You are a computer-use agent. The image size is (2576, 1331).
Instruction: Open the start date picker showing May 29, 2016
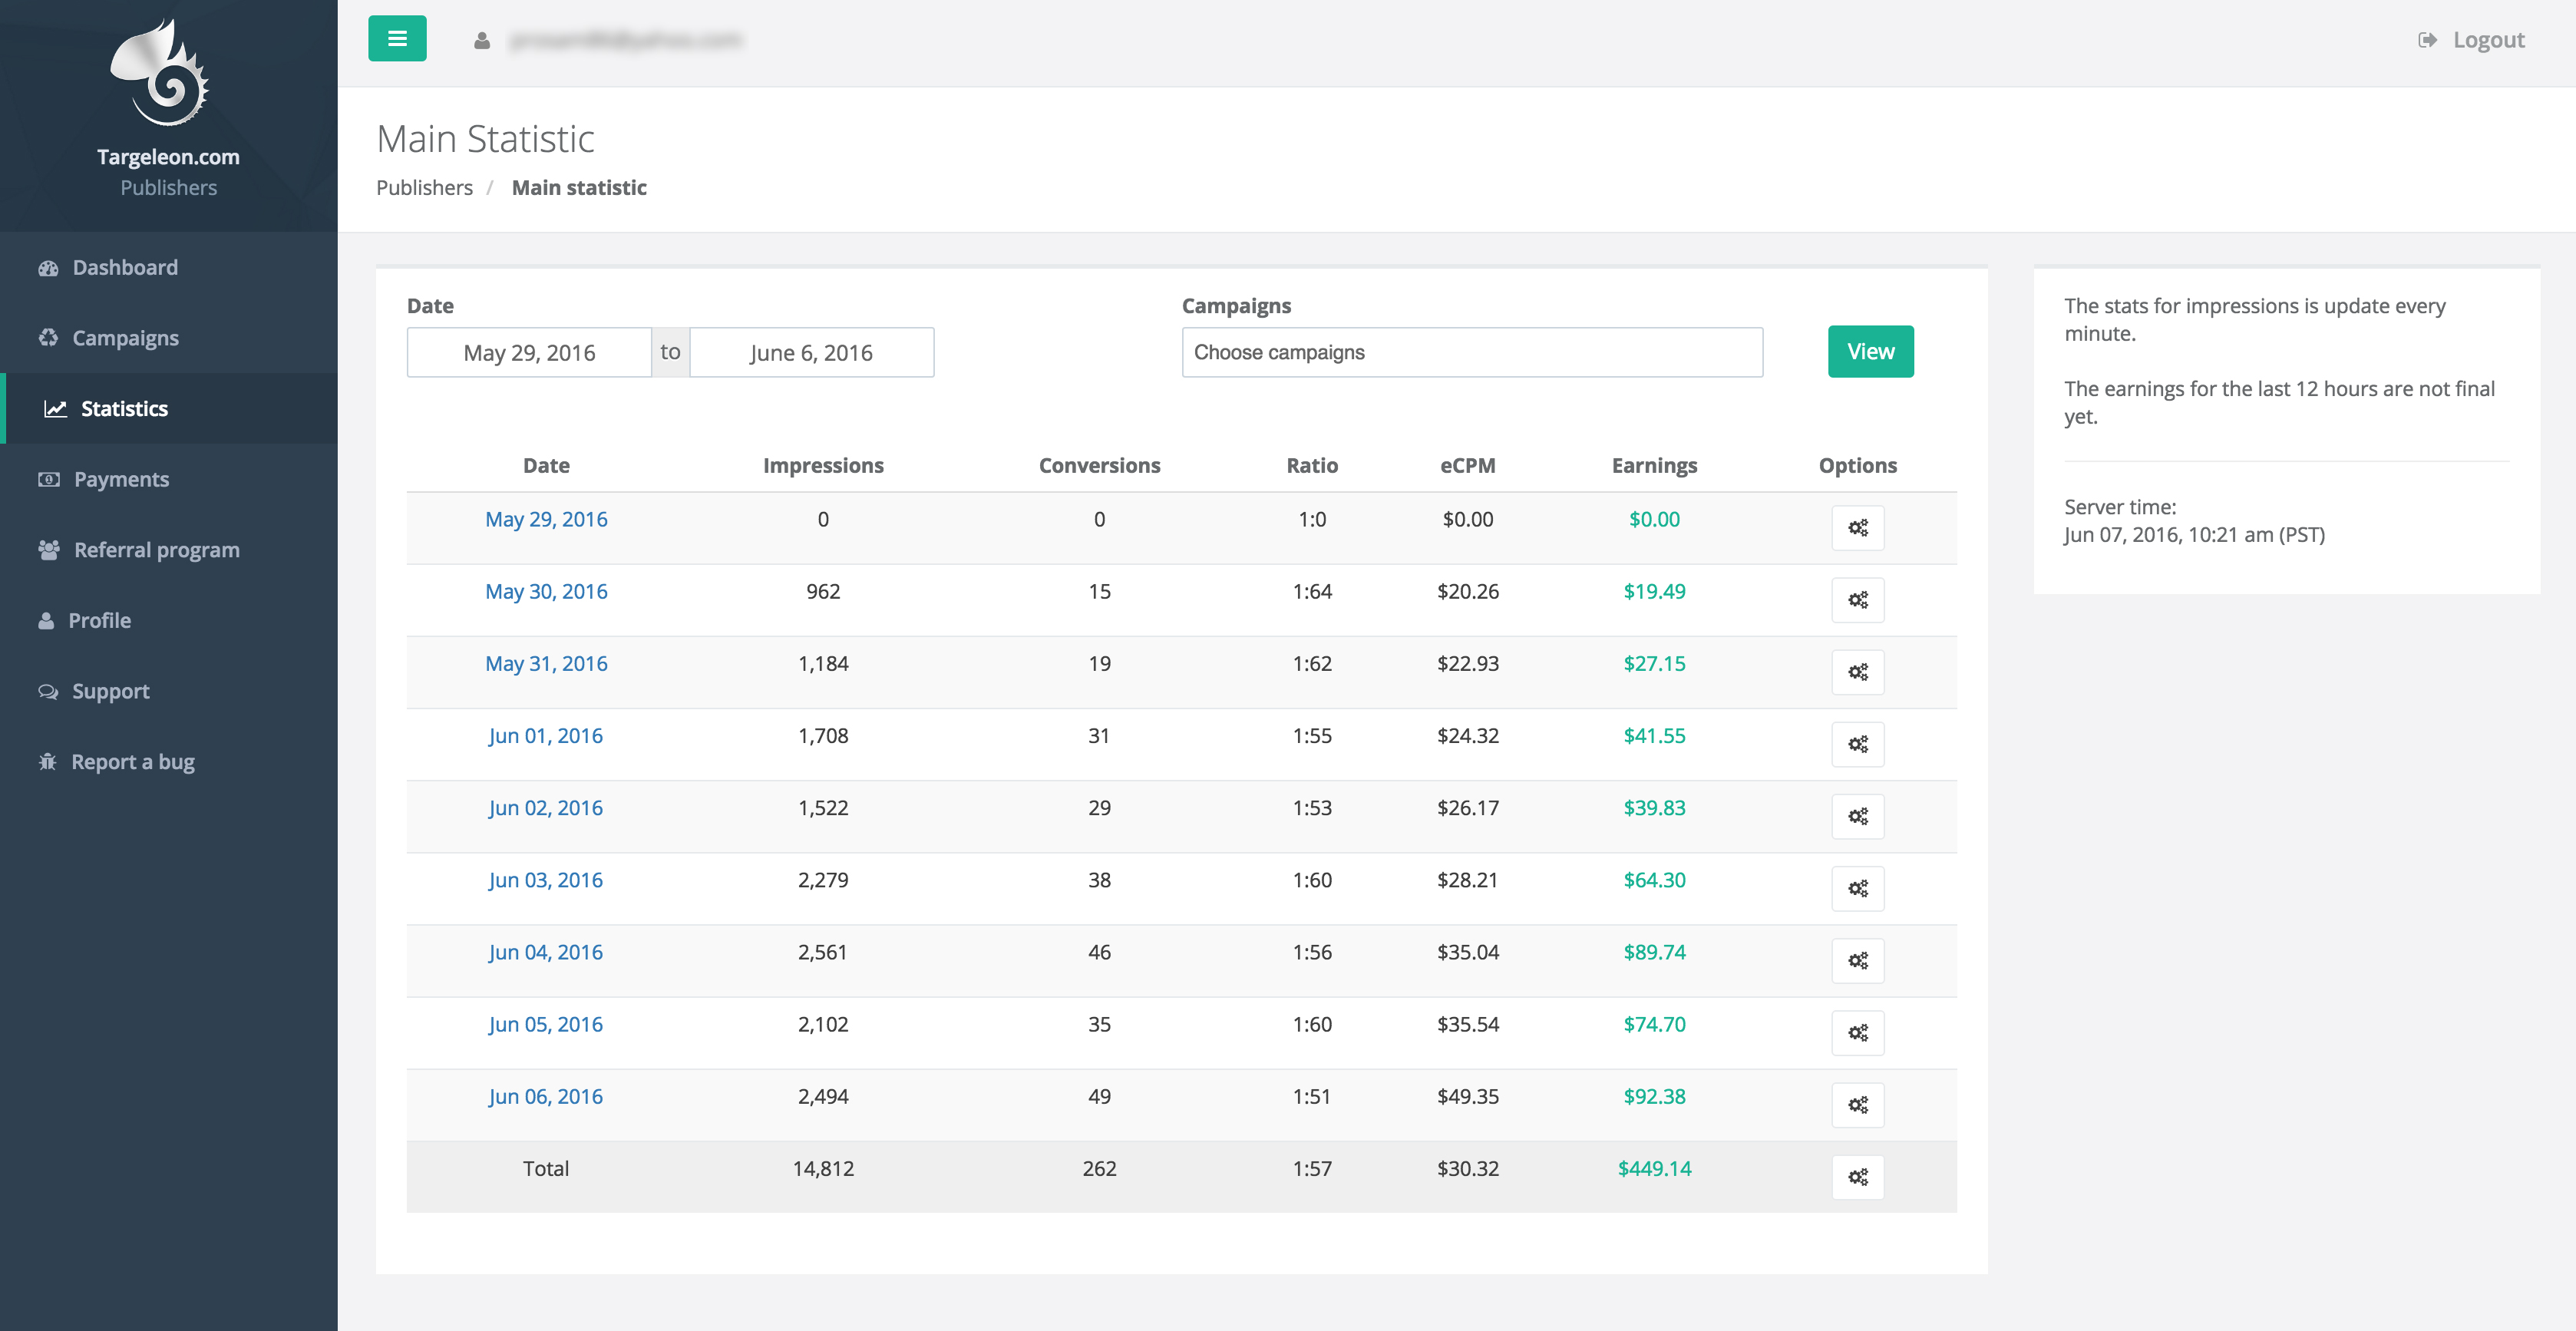coord(529,353)
